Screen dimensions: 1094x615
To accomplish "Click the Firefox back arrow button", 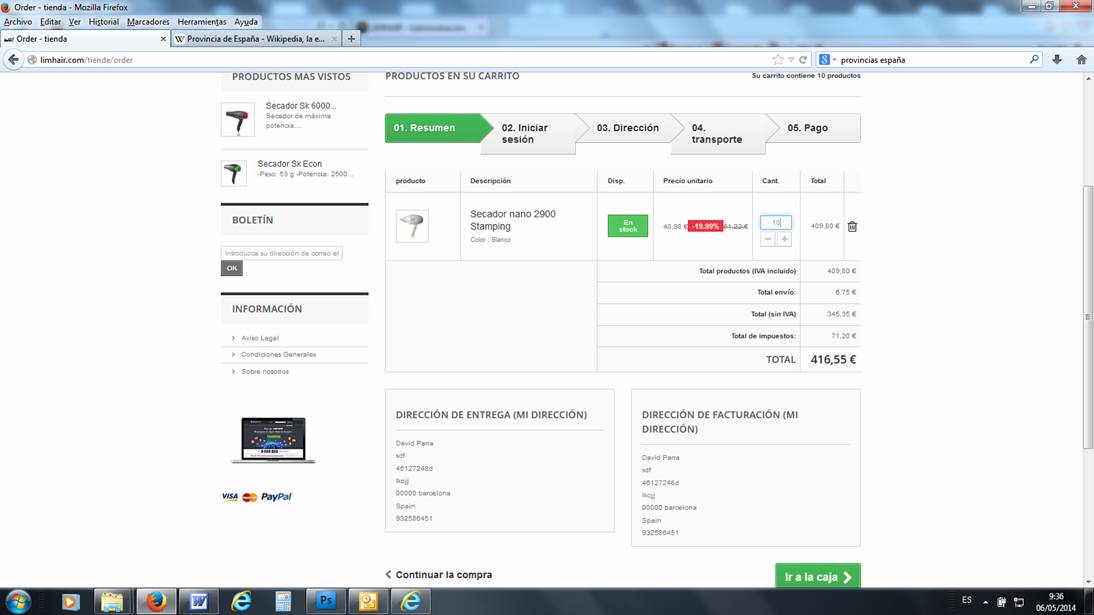I will tap(13, 60).
